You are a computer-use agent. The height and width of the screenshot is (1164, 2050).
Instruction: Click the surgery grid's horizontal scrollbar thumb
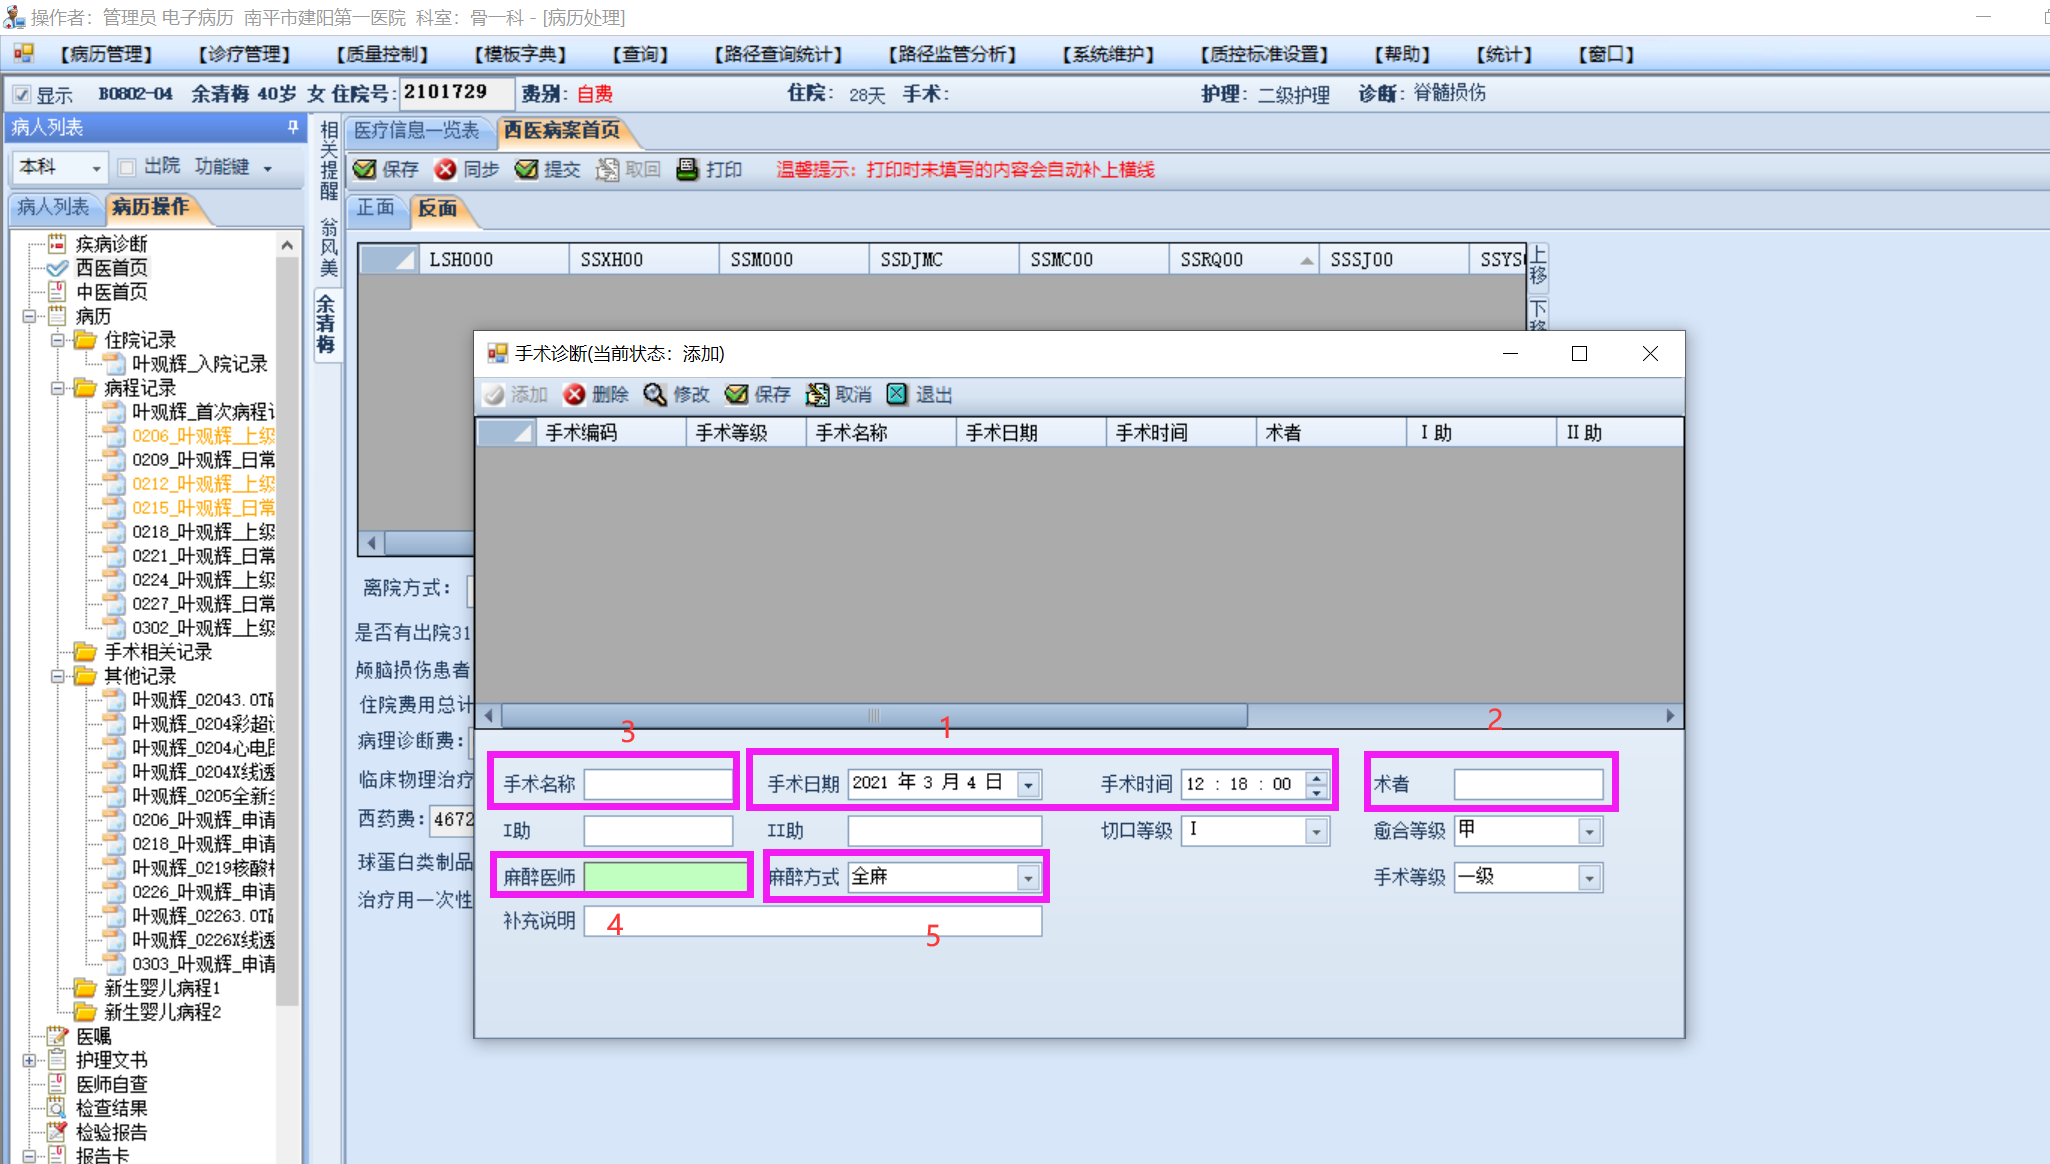(873, 716)
